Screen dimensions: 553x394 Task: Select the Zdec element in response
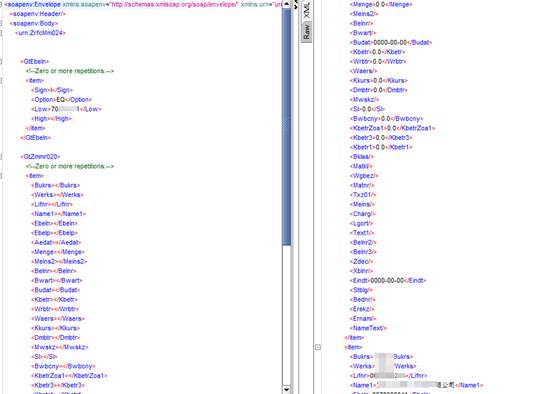(x=361, y=262)
